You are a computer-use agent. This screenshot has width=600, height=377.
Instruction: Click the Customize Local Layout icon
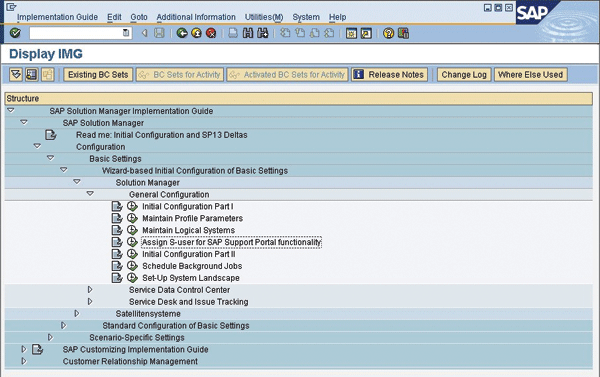403,34
